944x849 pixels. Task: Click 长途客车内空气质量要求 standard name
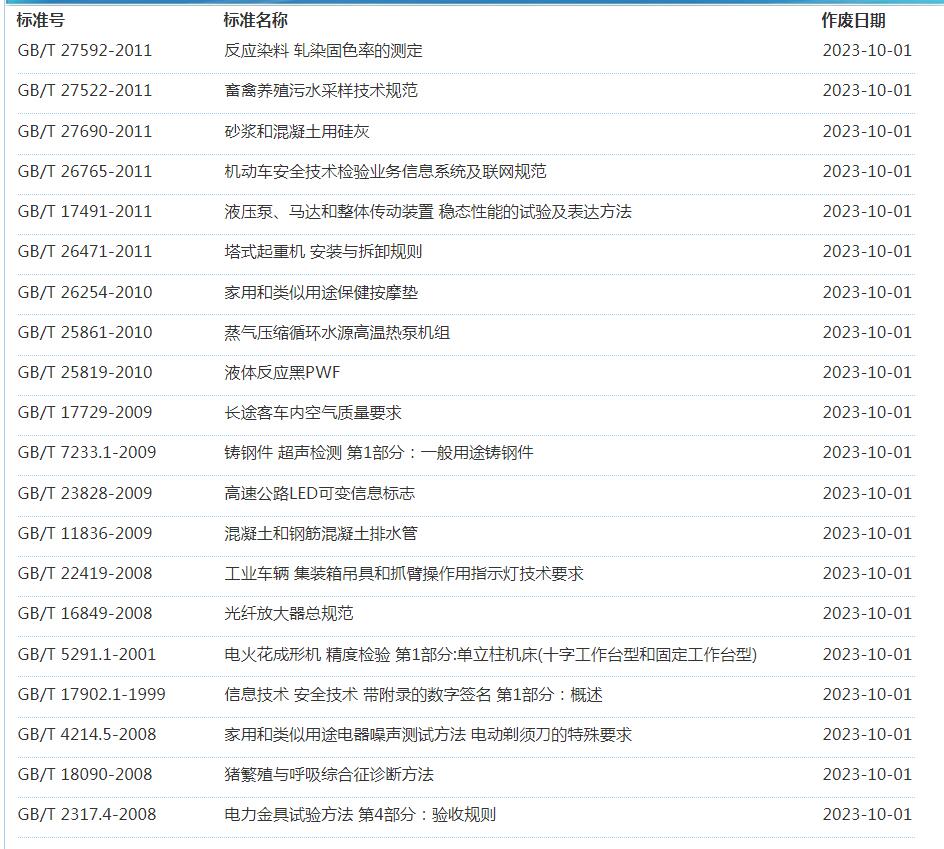point(313,412)
